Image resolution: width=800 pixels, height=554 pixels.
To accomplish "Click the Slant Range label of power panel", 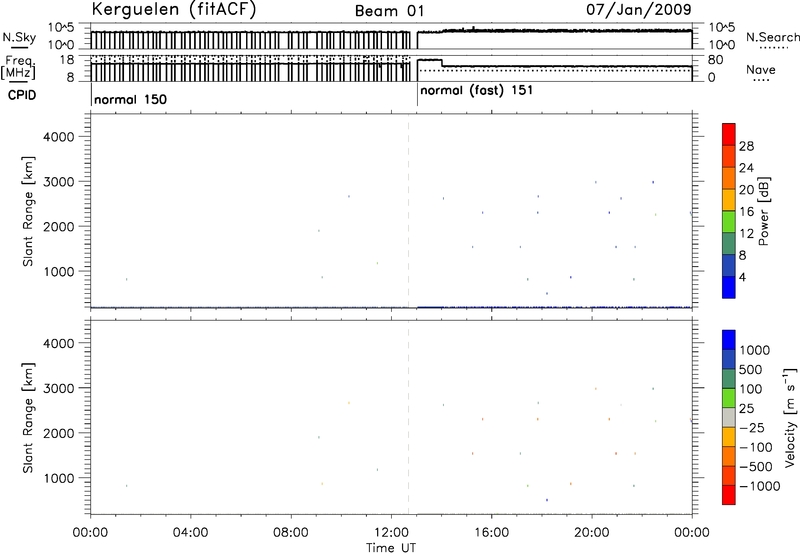I will pyautogui.click(x=28, y=211).
